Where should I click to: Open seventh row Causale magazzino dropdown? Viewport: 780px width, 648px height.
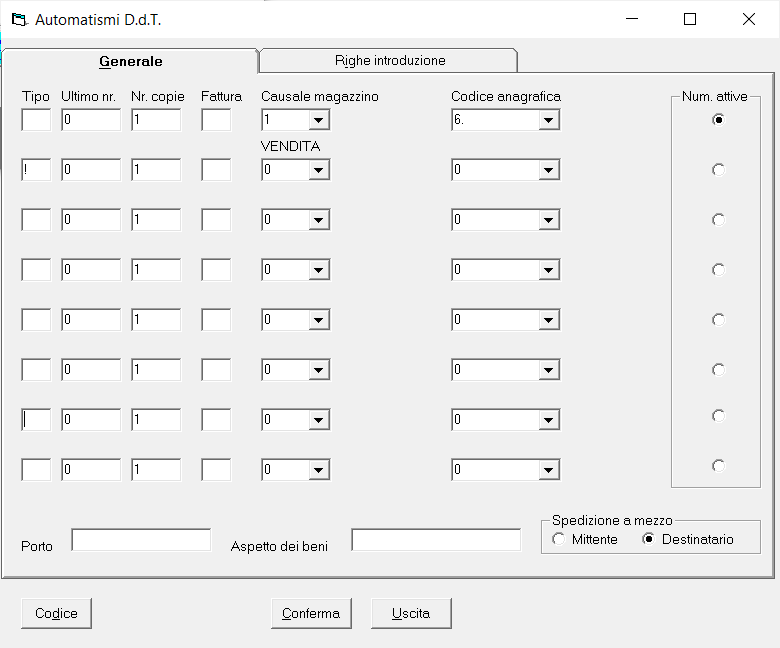[318, 420]
